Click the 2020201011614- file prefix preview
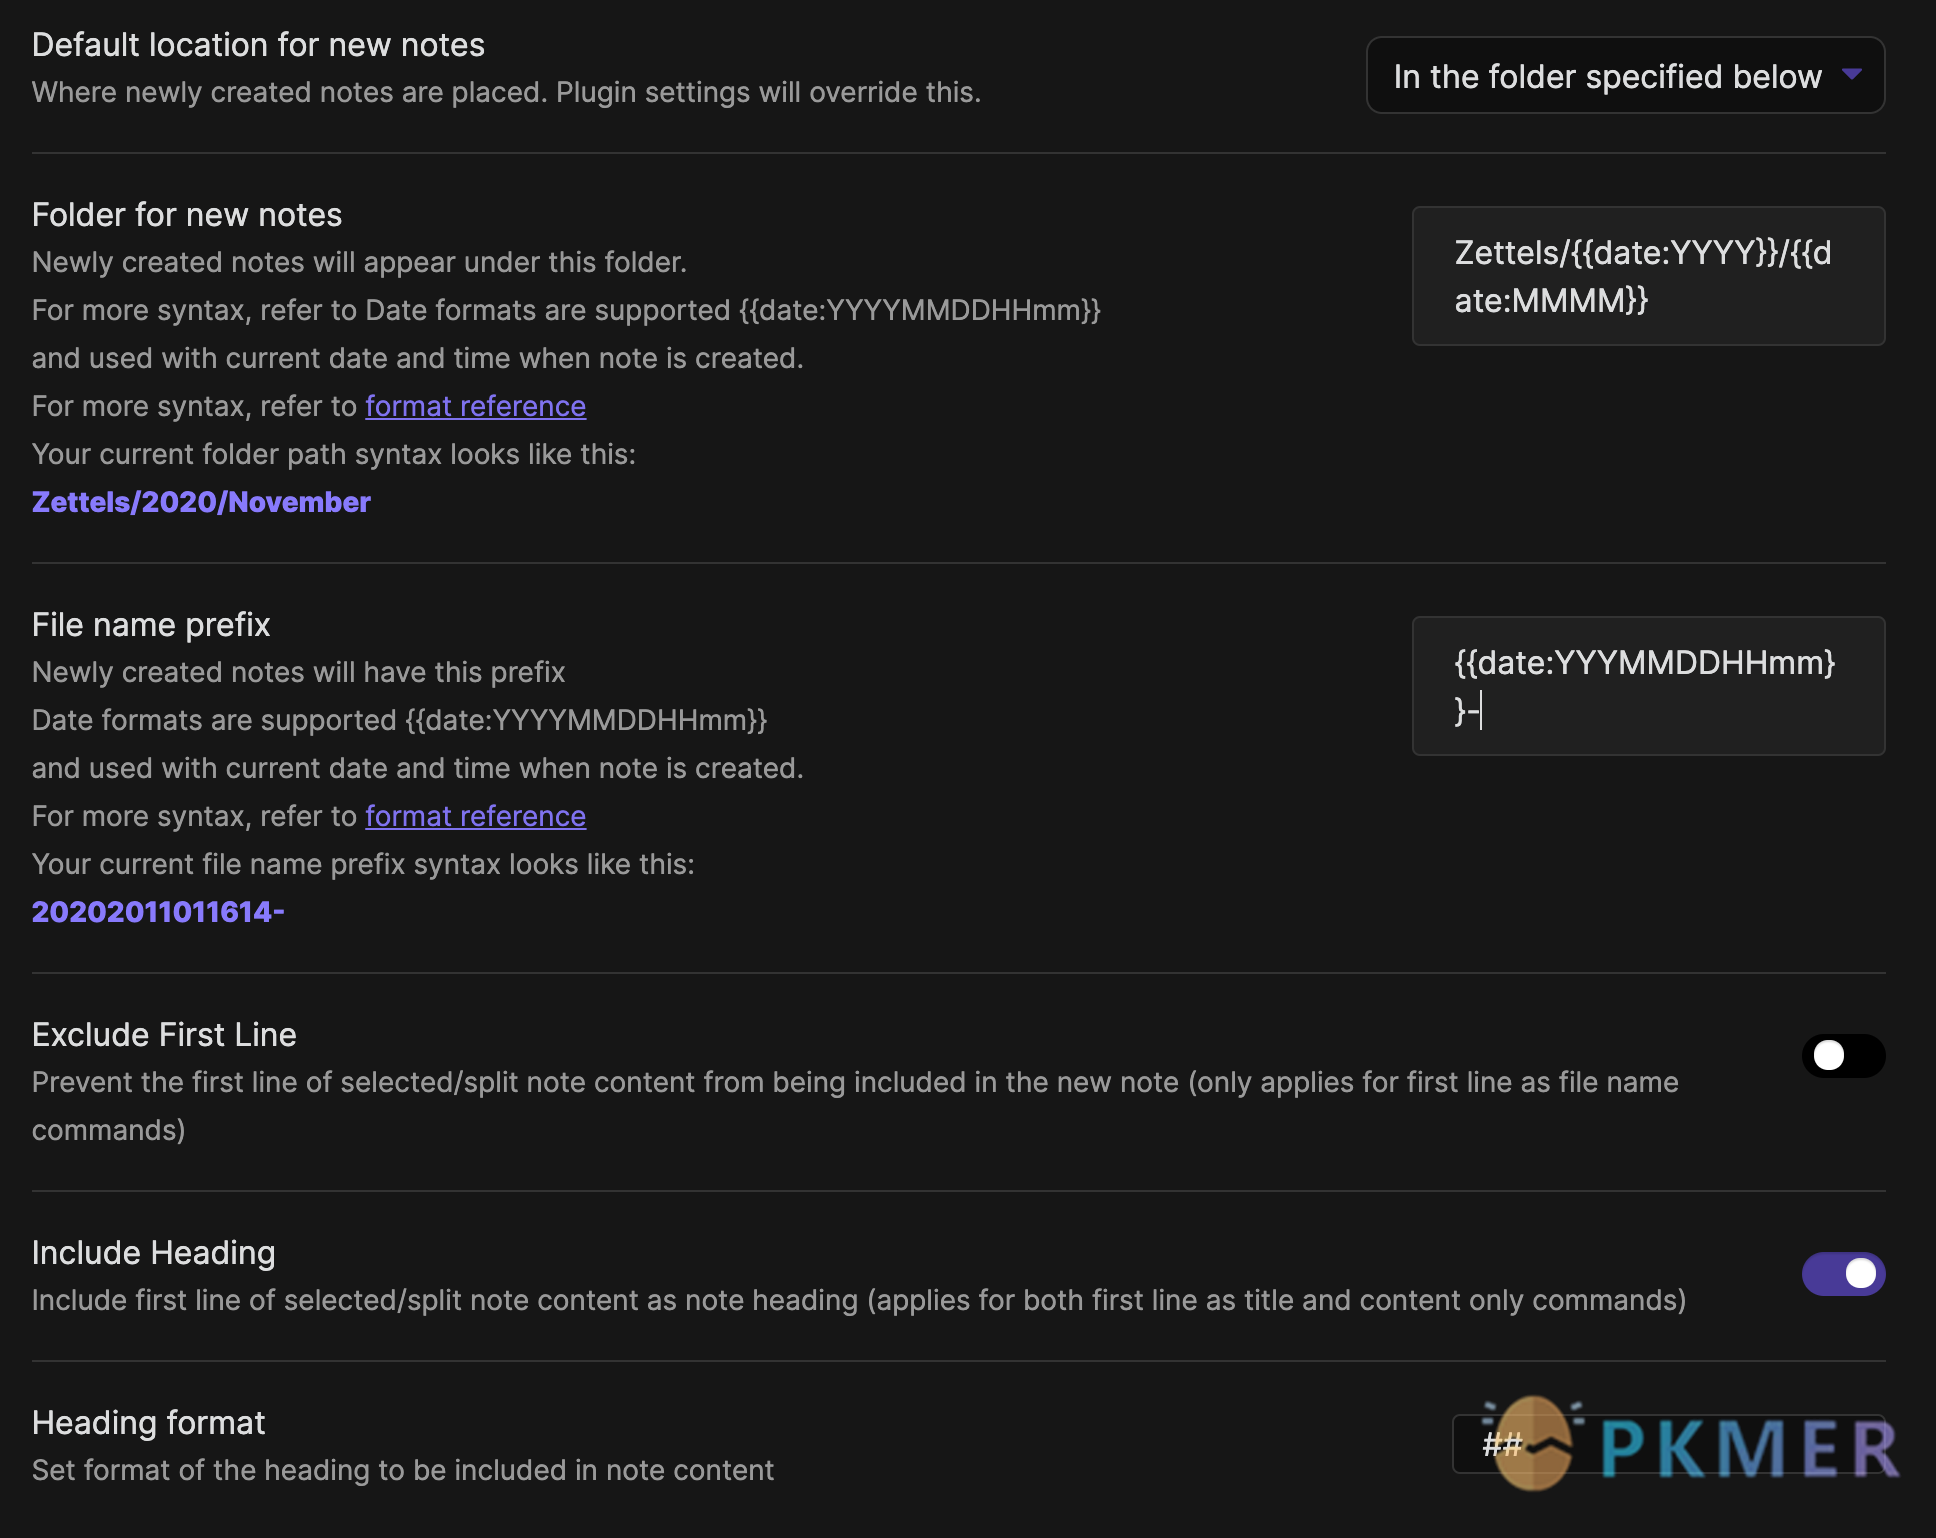 [x=158, y=912]
